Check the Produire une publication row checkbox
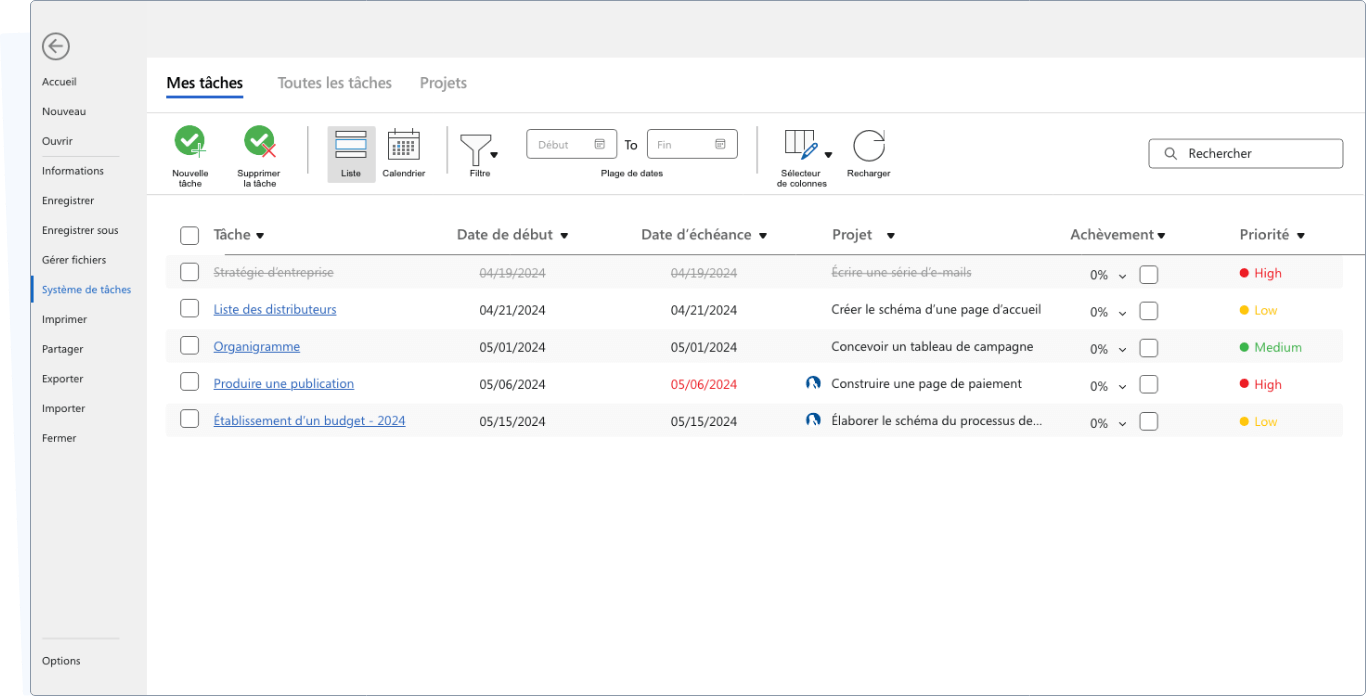Screen dimensions: 1366x696 pyautogui.click(x=189, y=382)
